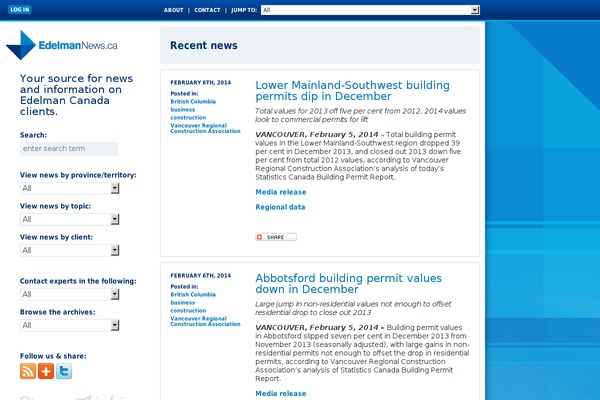
Task: Open the Twitter follow icon
Action: click(x=64, y=371)
